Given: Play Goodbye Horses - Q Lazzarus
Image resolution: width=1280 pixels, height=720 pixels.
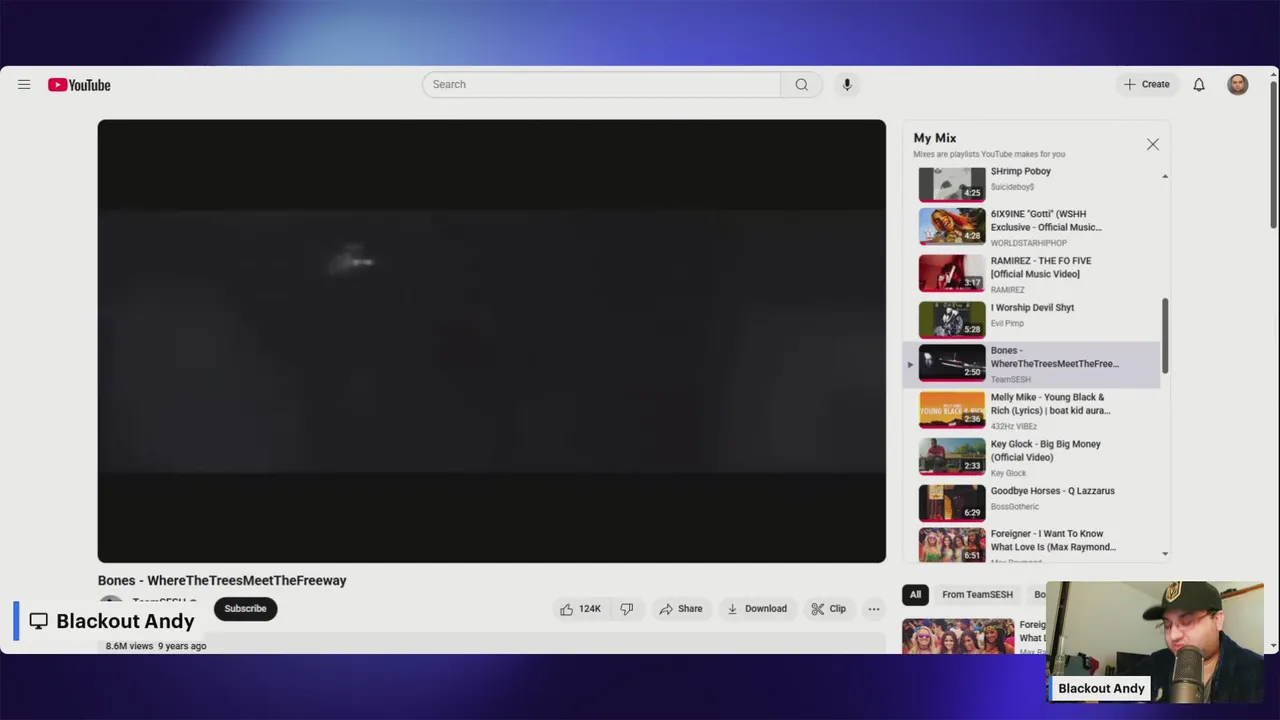Looking at the screenshot, I should 1031,504.
